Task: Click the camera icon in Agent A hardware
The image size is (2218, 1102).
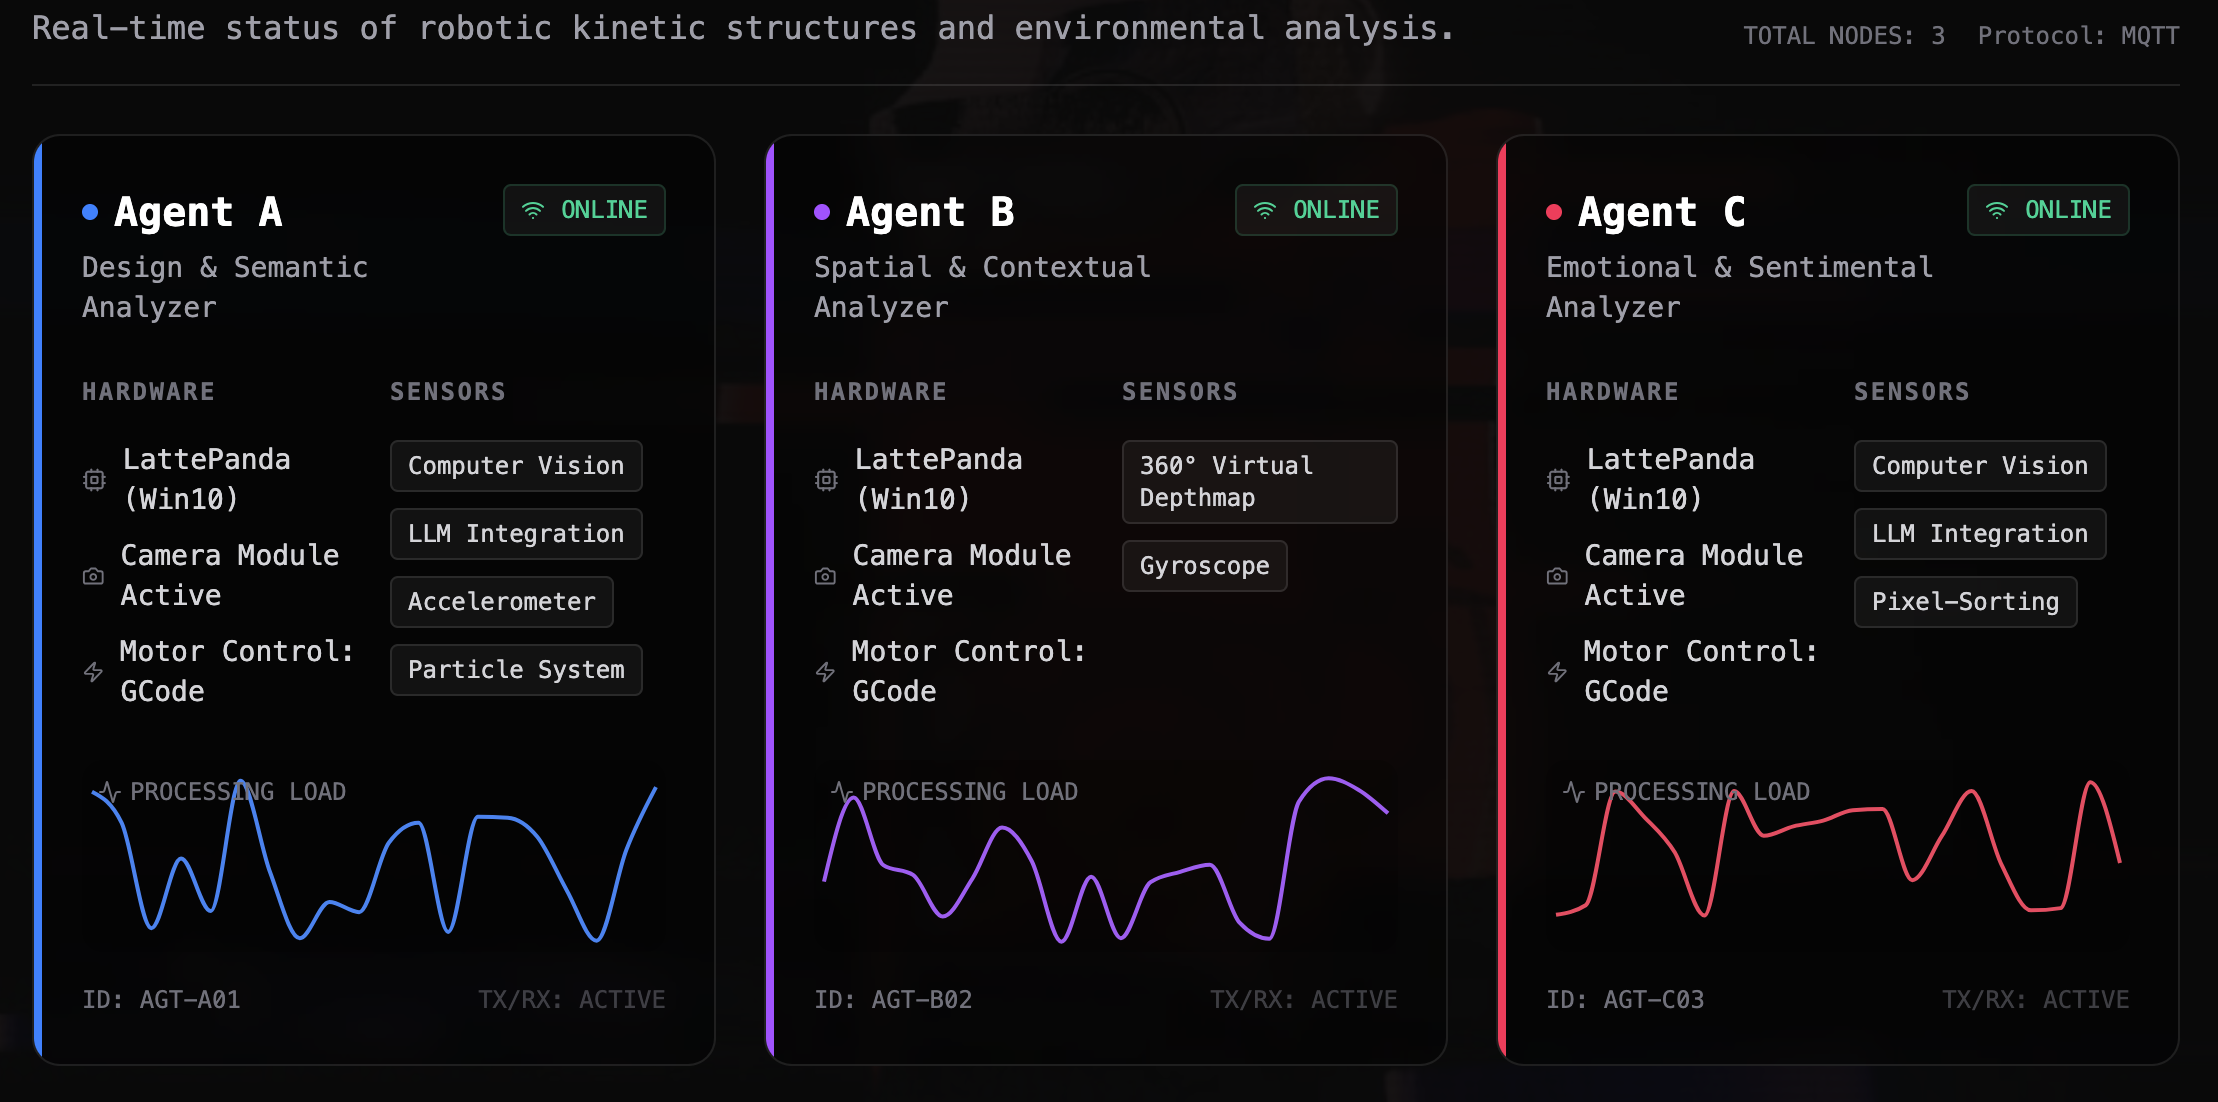Action: click(x=93, y=576)
